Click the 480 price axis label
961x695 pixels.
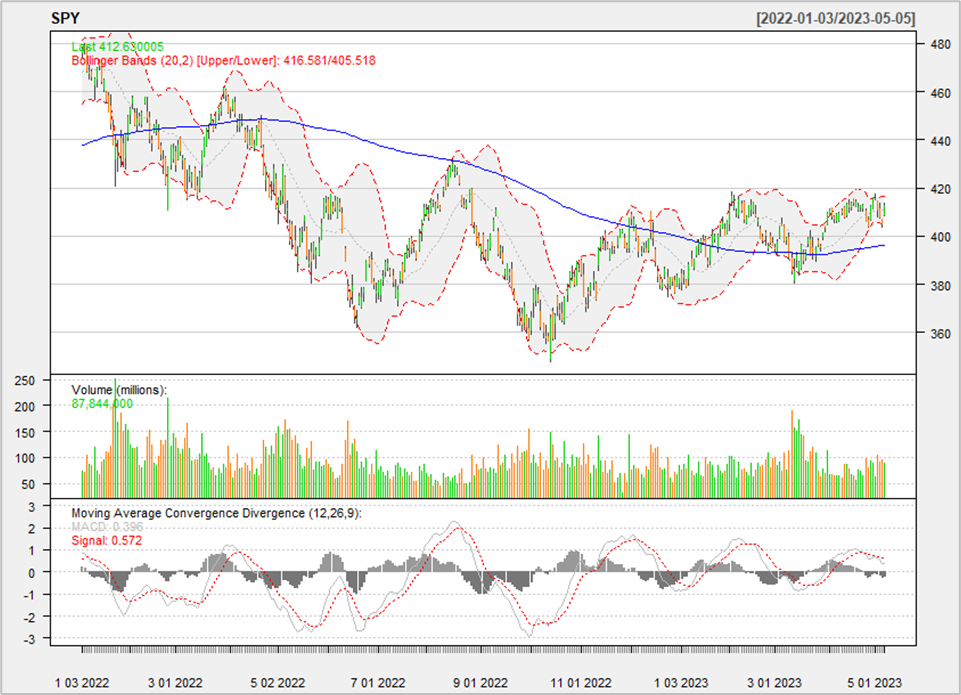tap(941, 44)
